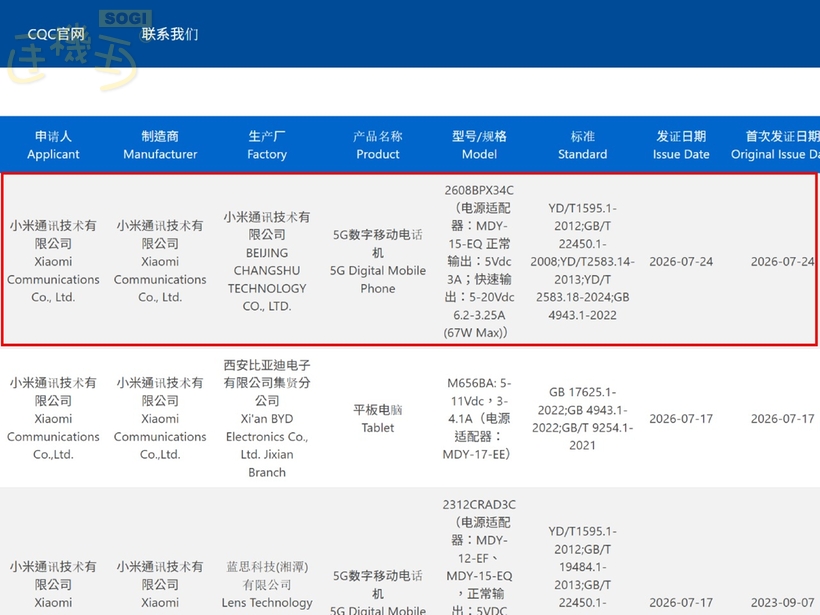The width and height of the screenshot is (820, 615).
Task: Open the 联系我们 contact link
Action: pos(169,34)
